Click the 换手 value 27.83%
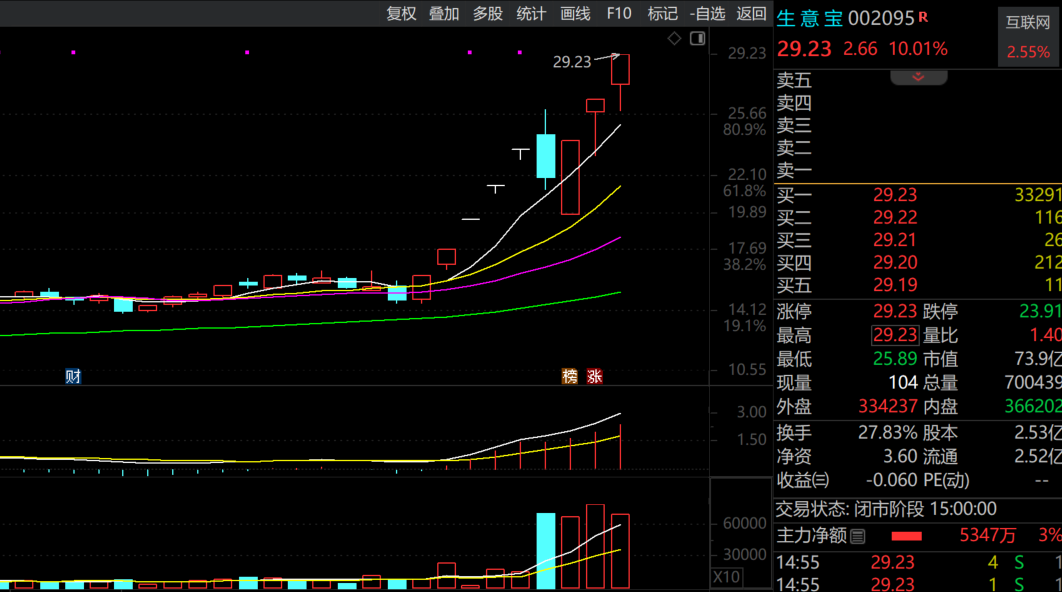 pos(888,432)
